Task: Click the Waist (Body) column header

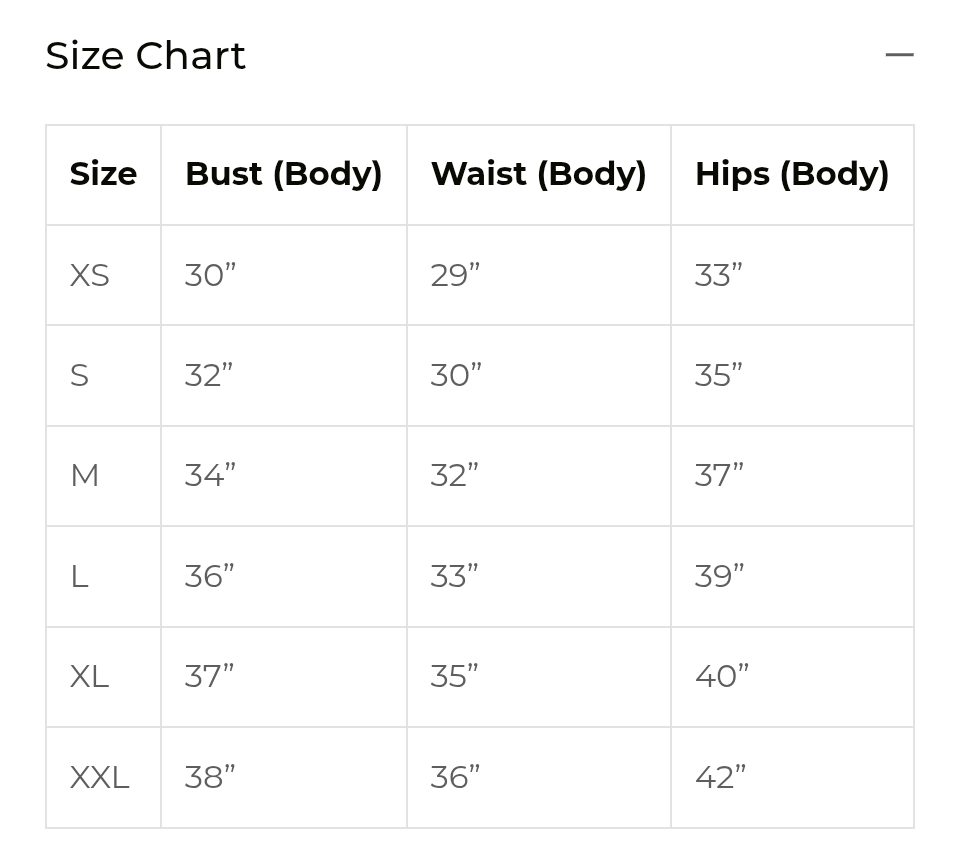Action: click(538, 174)
